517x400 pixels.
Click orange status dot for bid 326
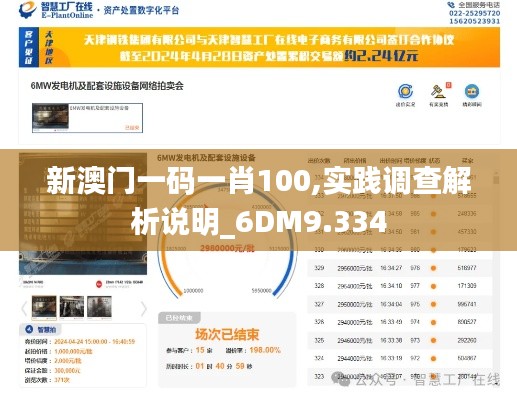tap(433, 322)
